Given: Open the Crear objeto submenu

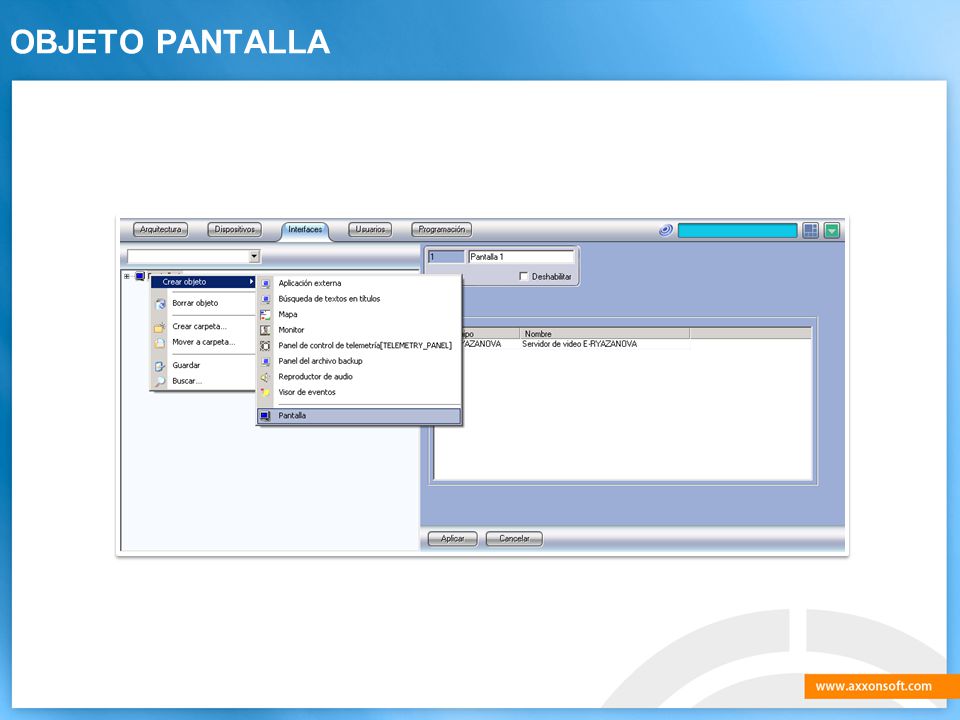Looking at the screenshot, I should (203, 282).
